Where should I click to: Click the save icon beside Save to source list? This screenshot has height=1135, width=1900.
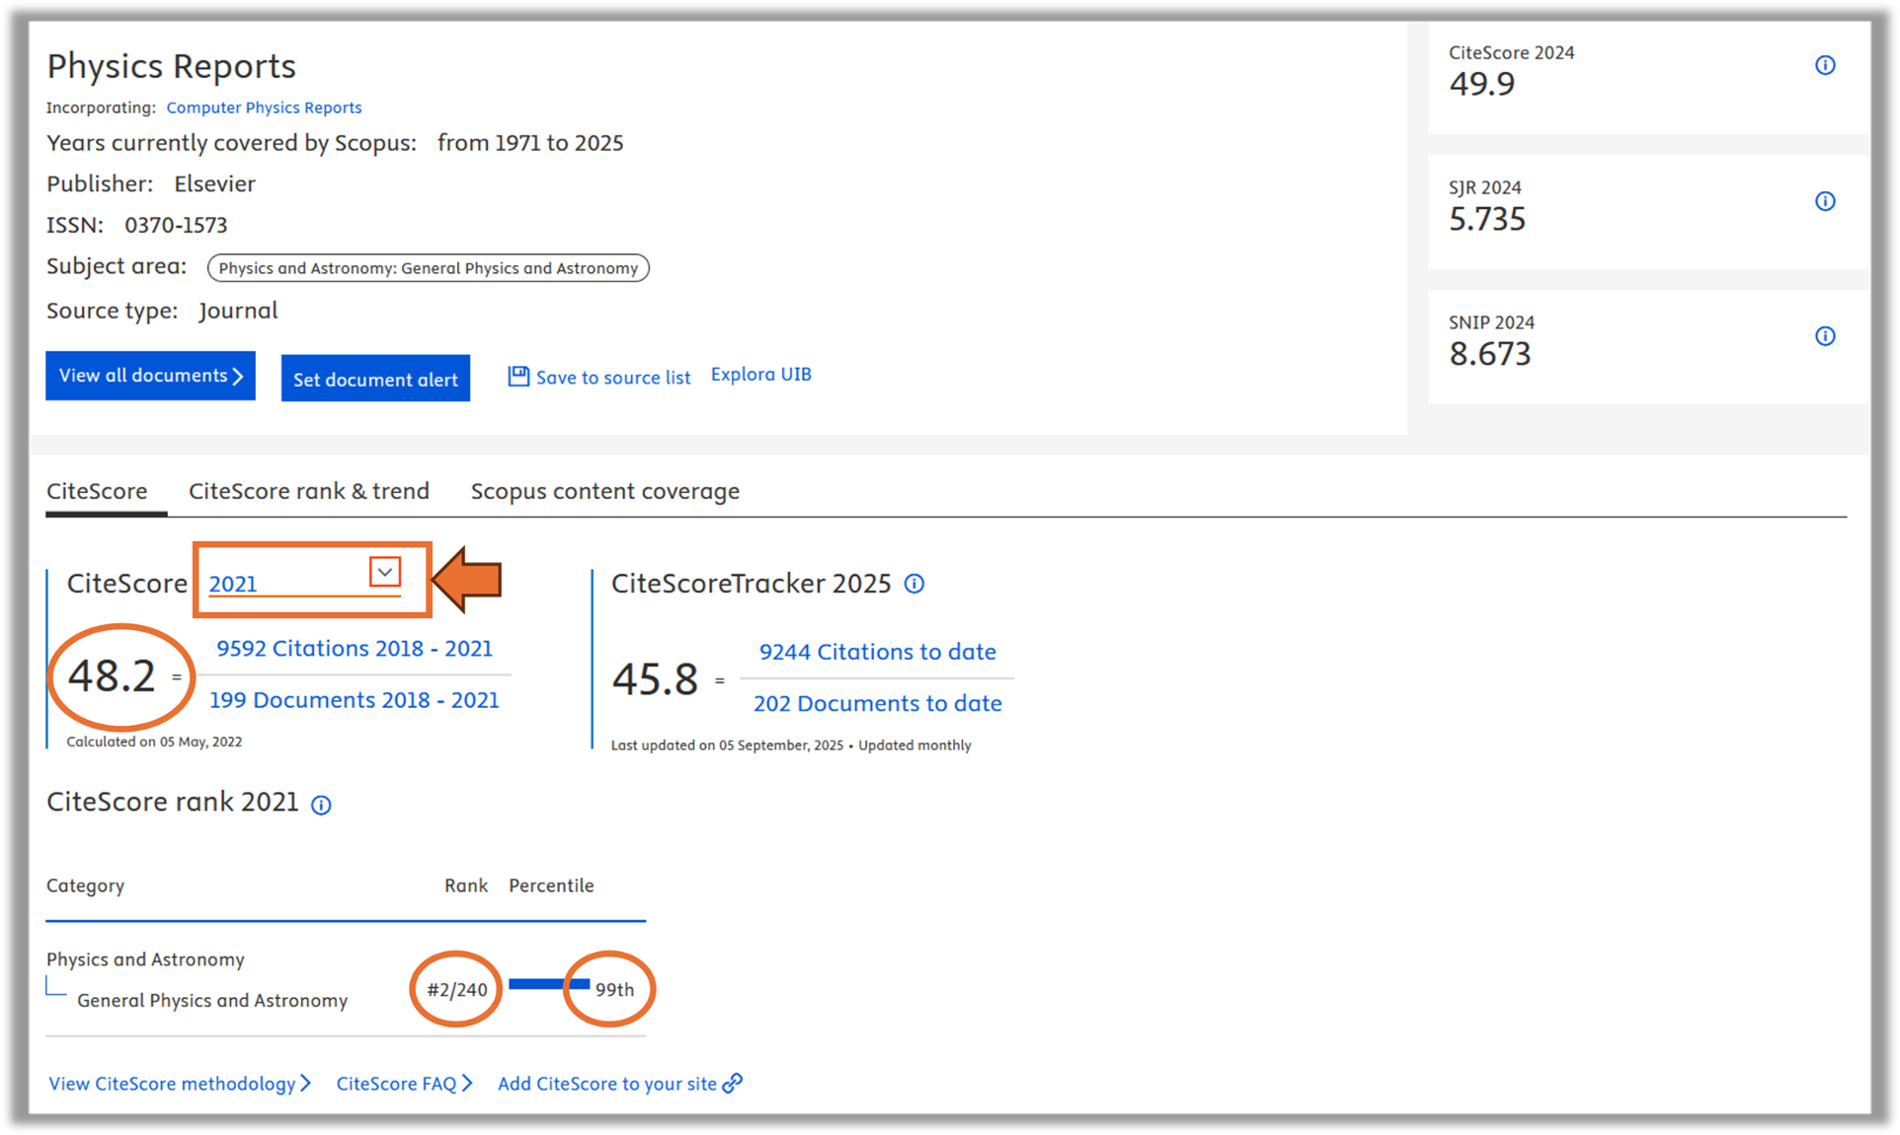pos(518,376)
